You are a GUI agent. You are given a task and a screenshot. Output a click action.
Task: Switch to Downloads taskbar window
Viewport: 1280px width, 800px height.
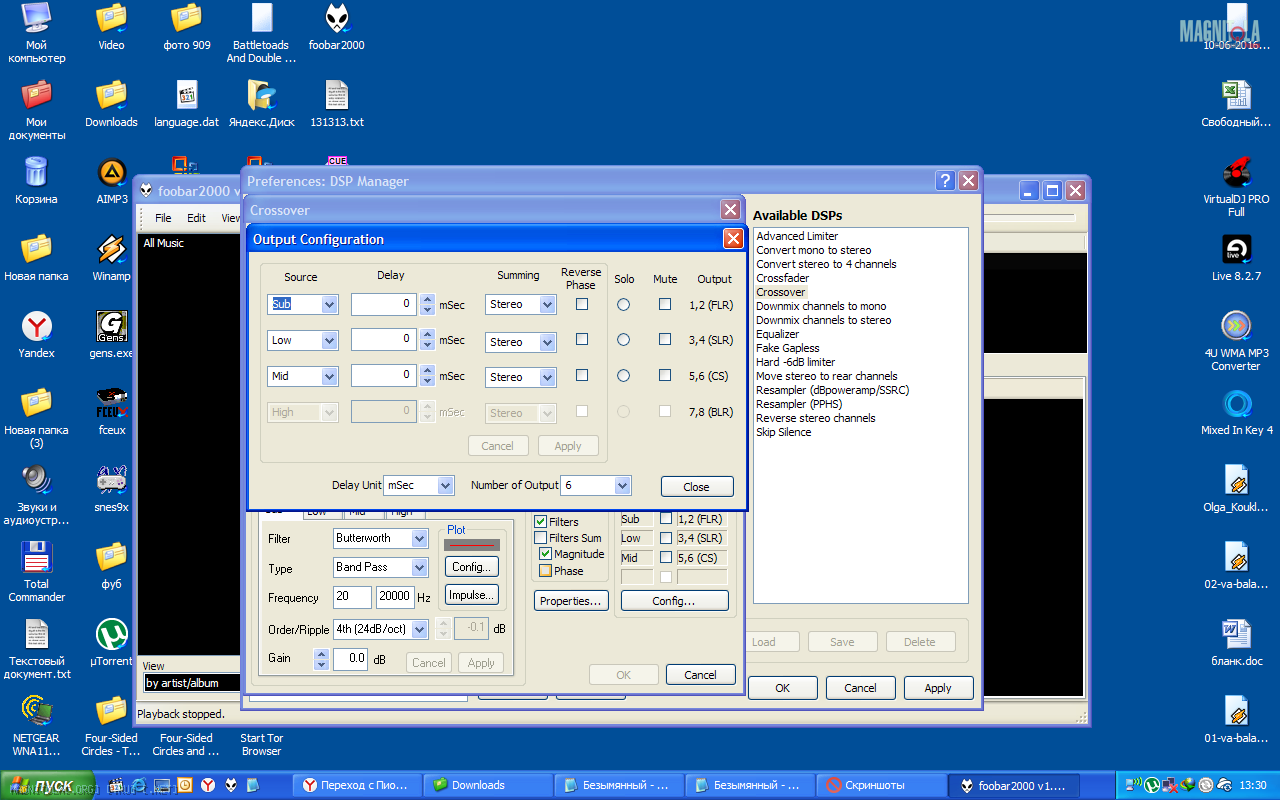[487, 785]
